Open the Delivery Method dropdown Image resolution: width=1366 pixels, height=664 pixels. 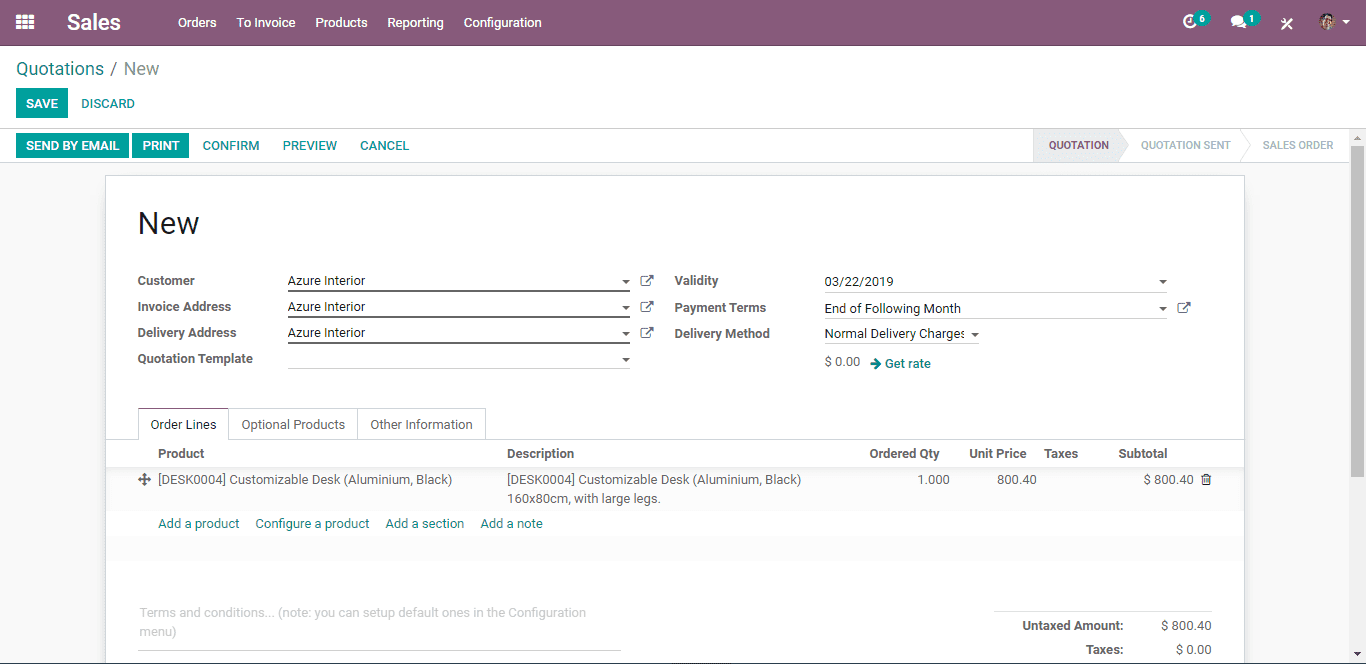coord(975,335)
